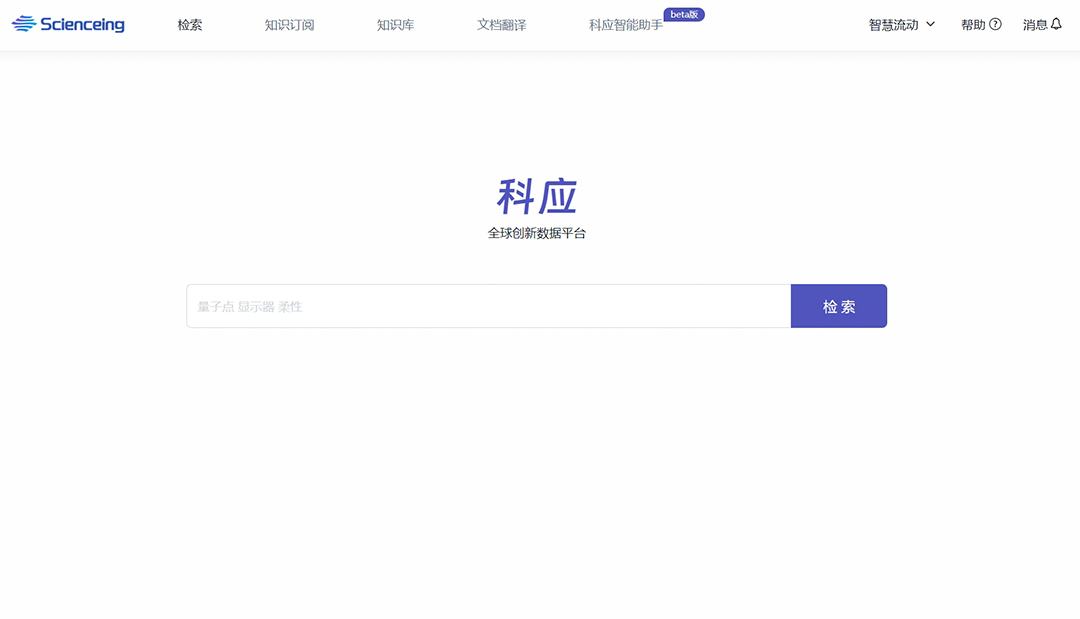Launch 科应智能助手 from the navigation bar

tap(625, 25)
